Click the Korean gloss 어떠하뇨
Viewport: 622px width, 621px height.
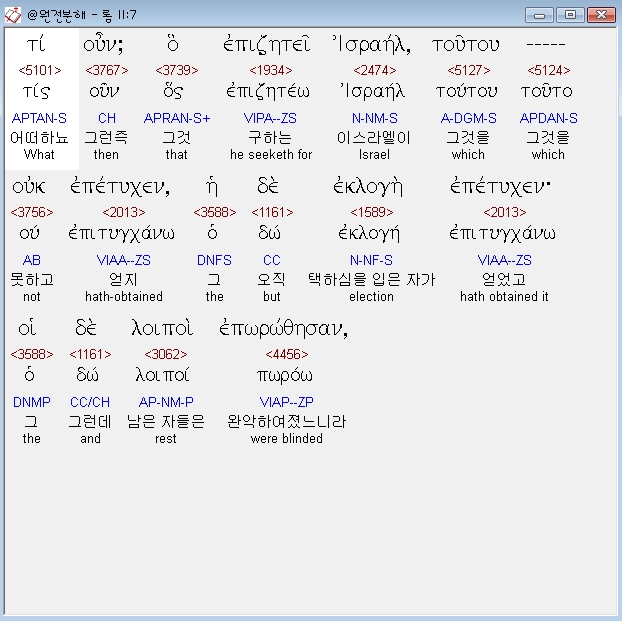(39, 138)
